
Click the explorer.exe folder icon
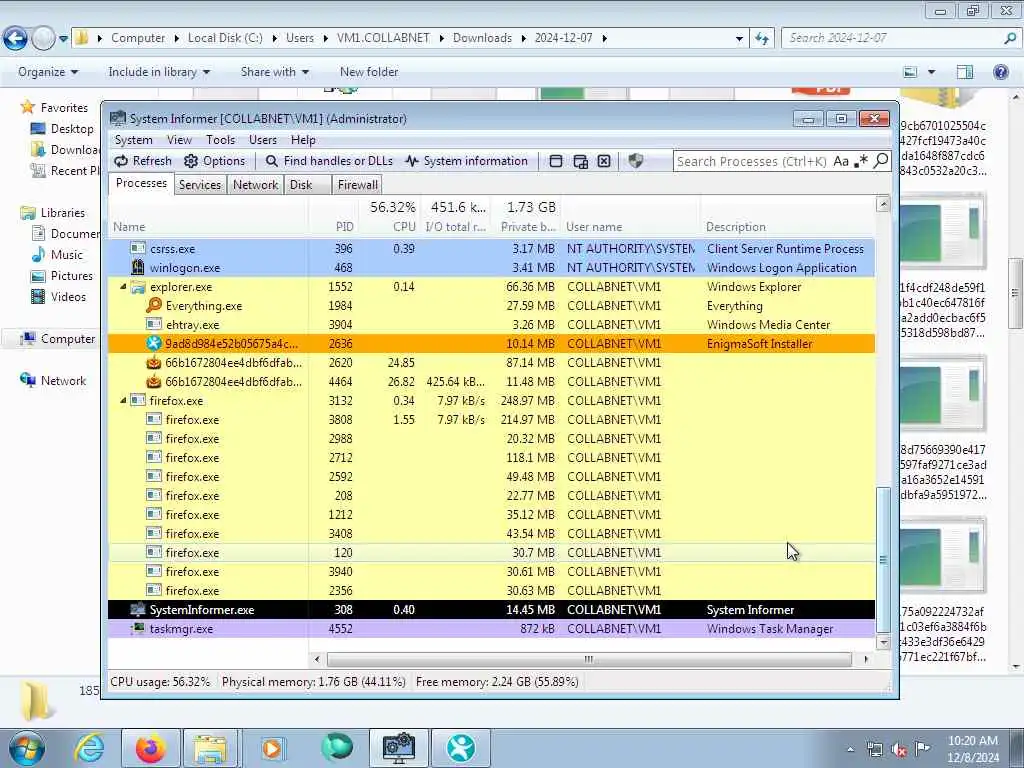coord(138,287)
